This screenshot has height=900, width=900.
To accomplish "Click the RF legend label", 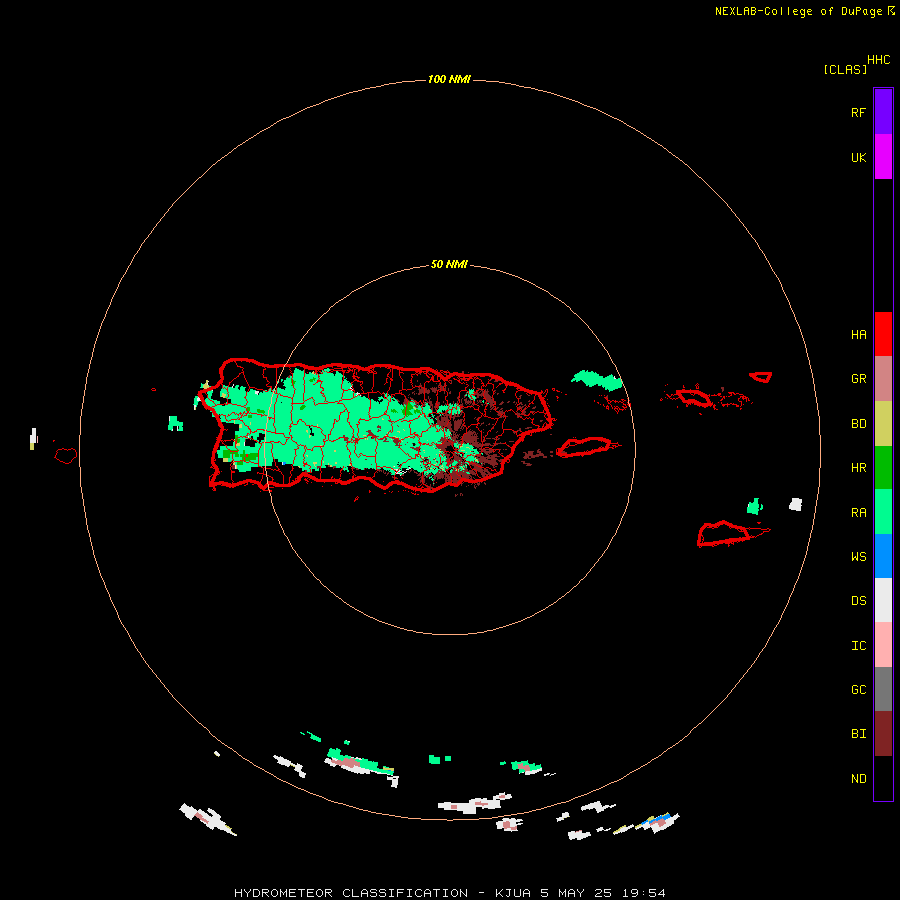I will click(x=858, y=112).
